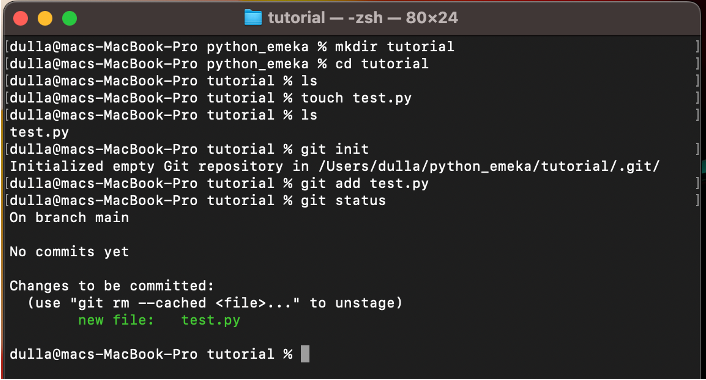Image resolution: width=706 pixels, height=380 pixels.
Task: Click the 'On branch main' output line
Action: pyautogui.click(x=69, y=218)
